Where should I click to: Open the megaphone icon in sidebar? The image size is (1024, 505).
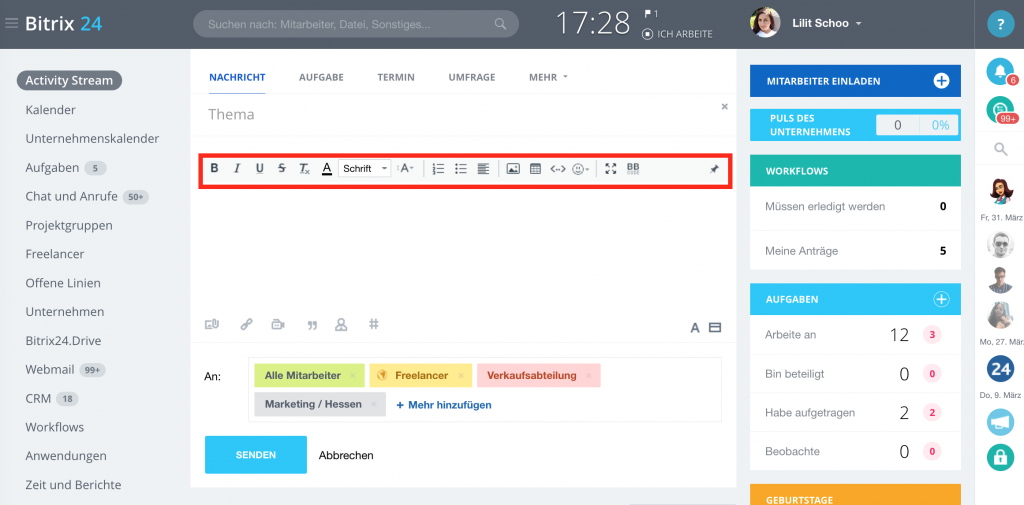coord(1000,421)
